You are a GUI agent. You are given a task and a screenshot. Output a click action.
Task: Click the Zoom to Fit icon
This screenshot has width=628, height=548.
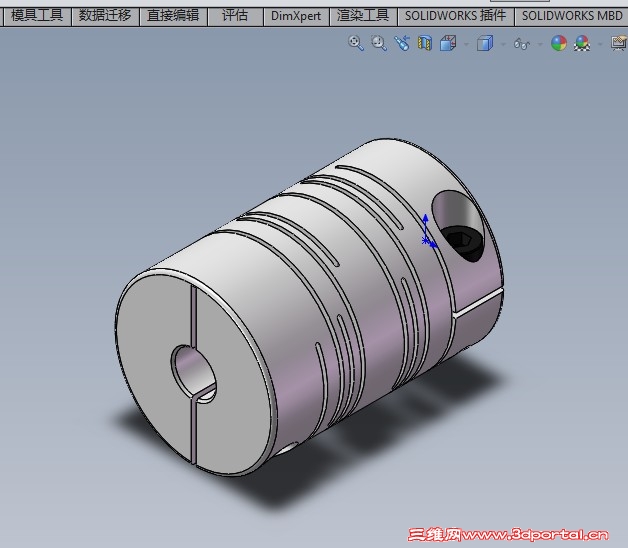tap(356, 43)
